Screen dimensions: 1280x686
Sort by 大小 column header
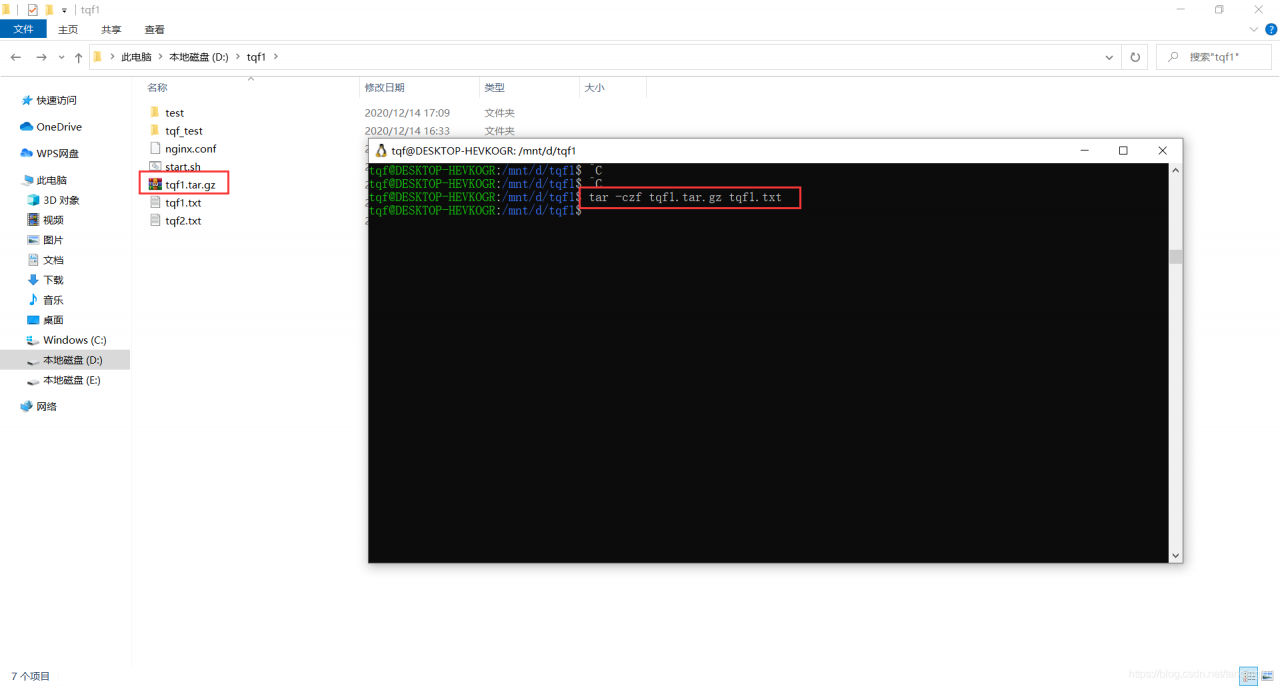click(594, 88)
